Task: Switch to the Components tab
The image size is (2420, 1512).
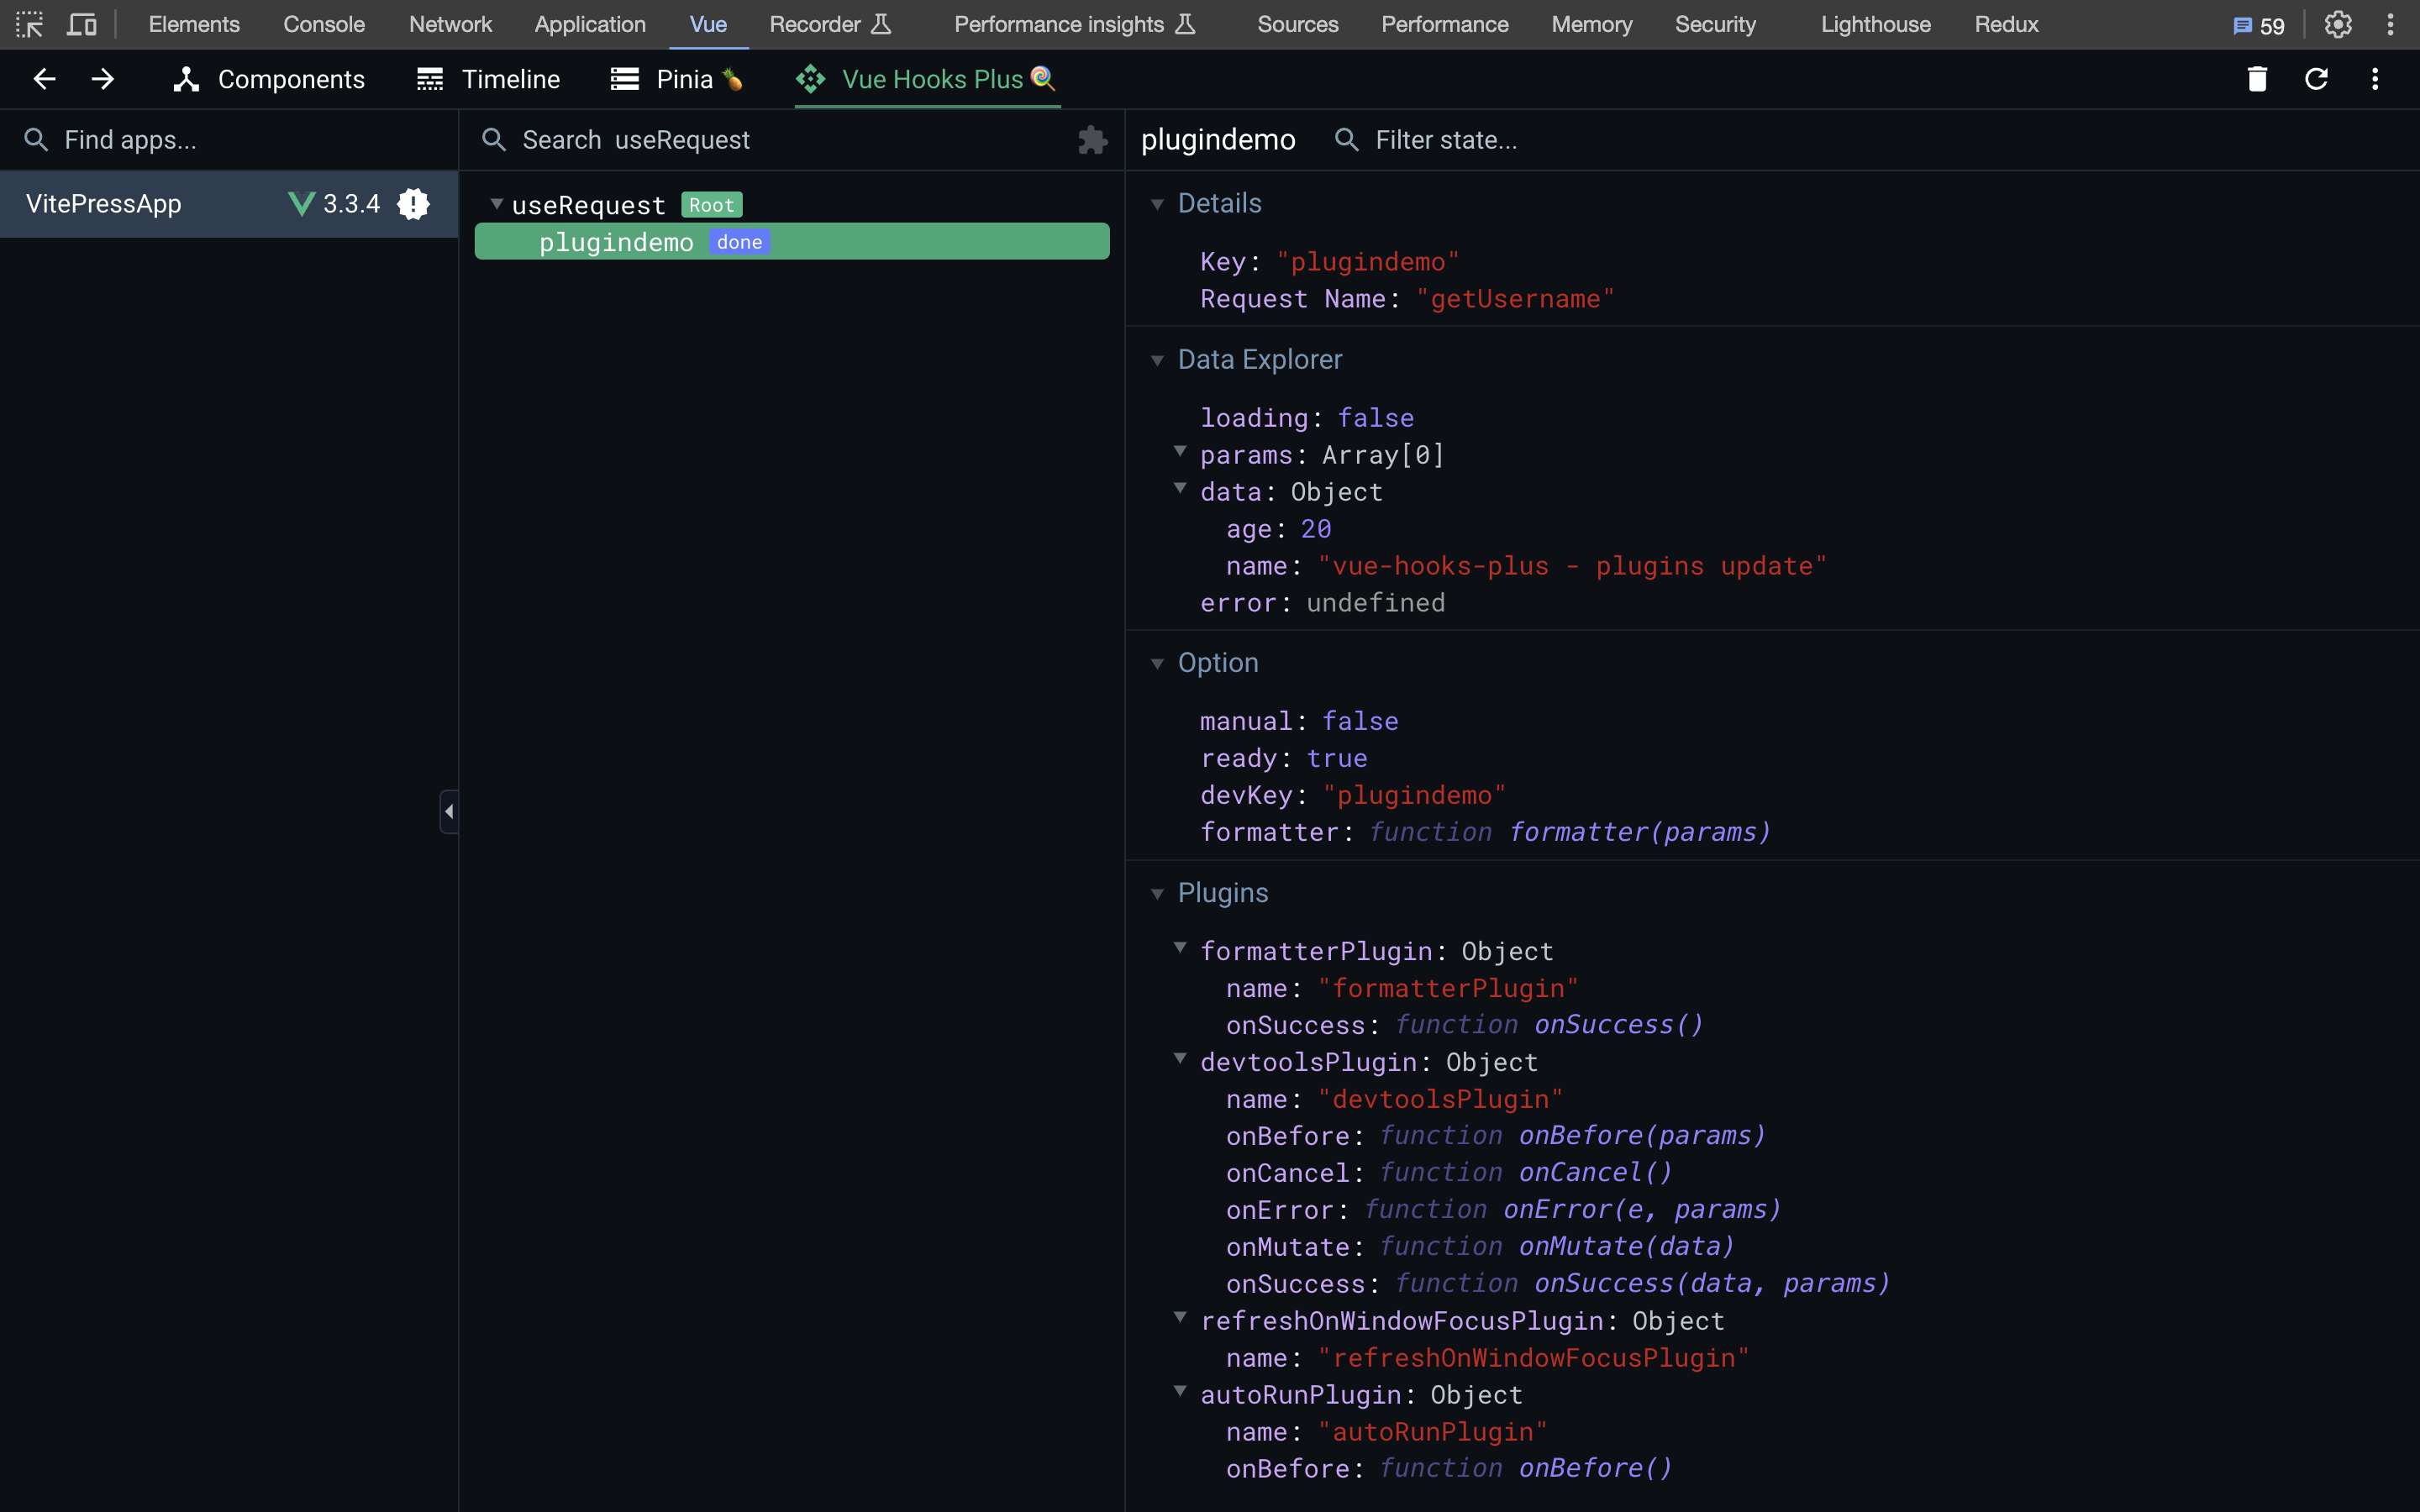Action: (269, 79)
